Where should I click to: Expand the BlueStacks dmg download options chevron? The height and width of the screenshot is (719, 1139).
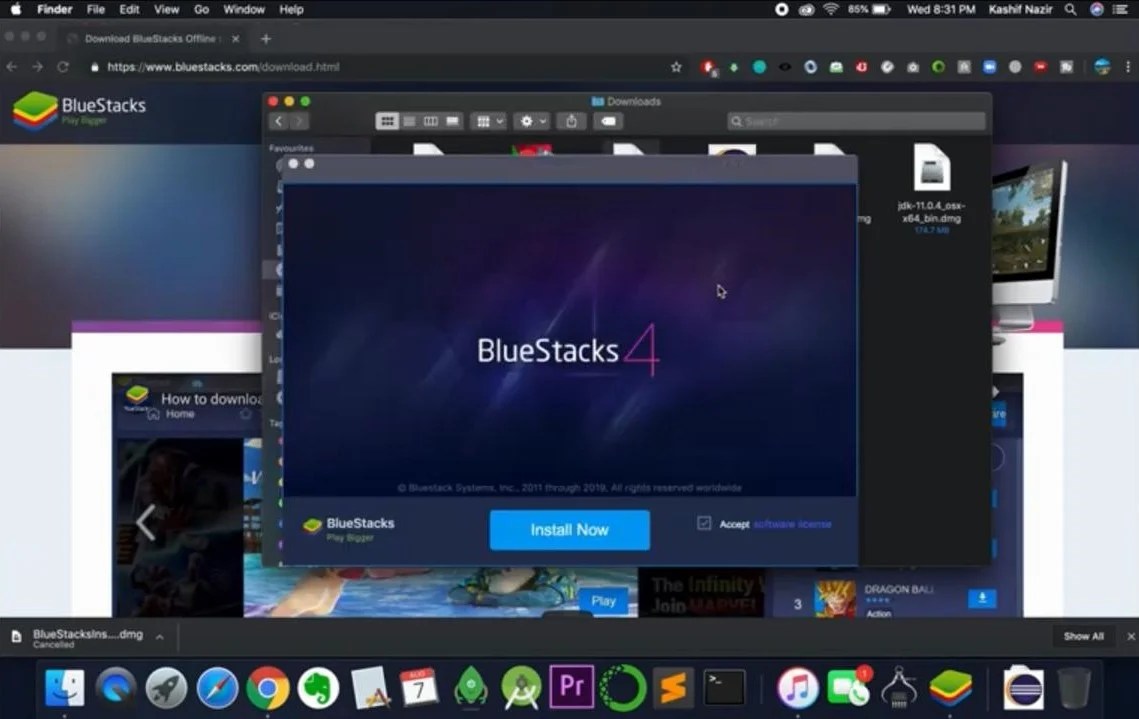pyautogui.click(x=159, y=637)
